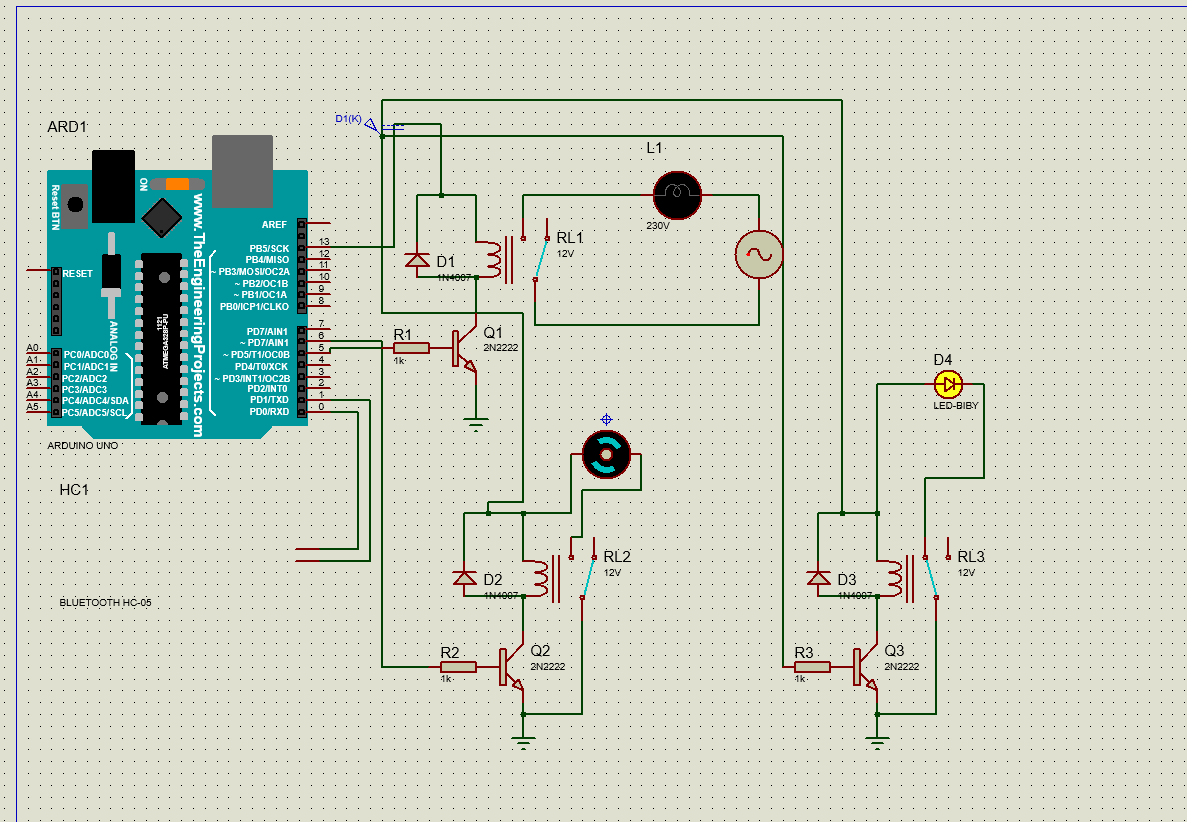Click the R2 resistor label
This screenshot has width=1187, height=822.
(x=450, y=652)
